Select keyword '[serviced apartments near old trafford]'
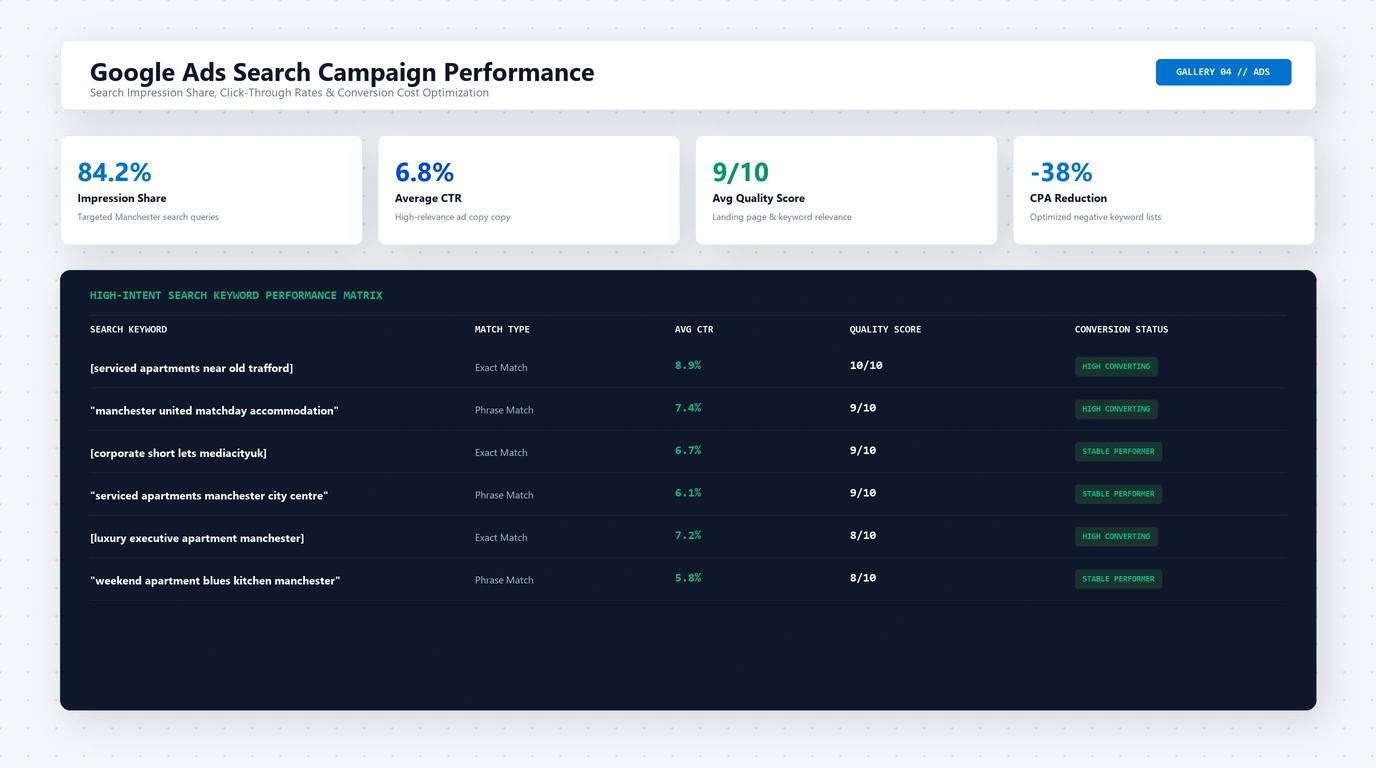The image size is (1376, 768). click(x=192, y=368)
